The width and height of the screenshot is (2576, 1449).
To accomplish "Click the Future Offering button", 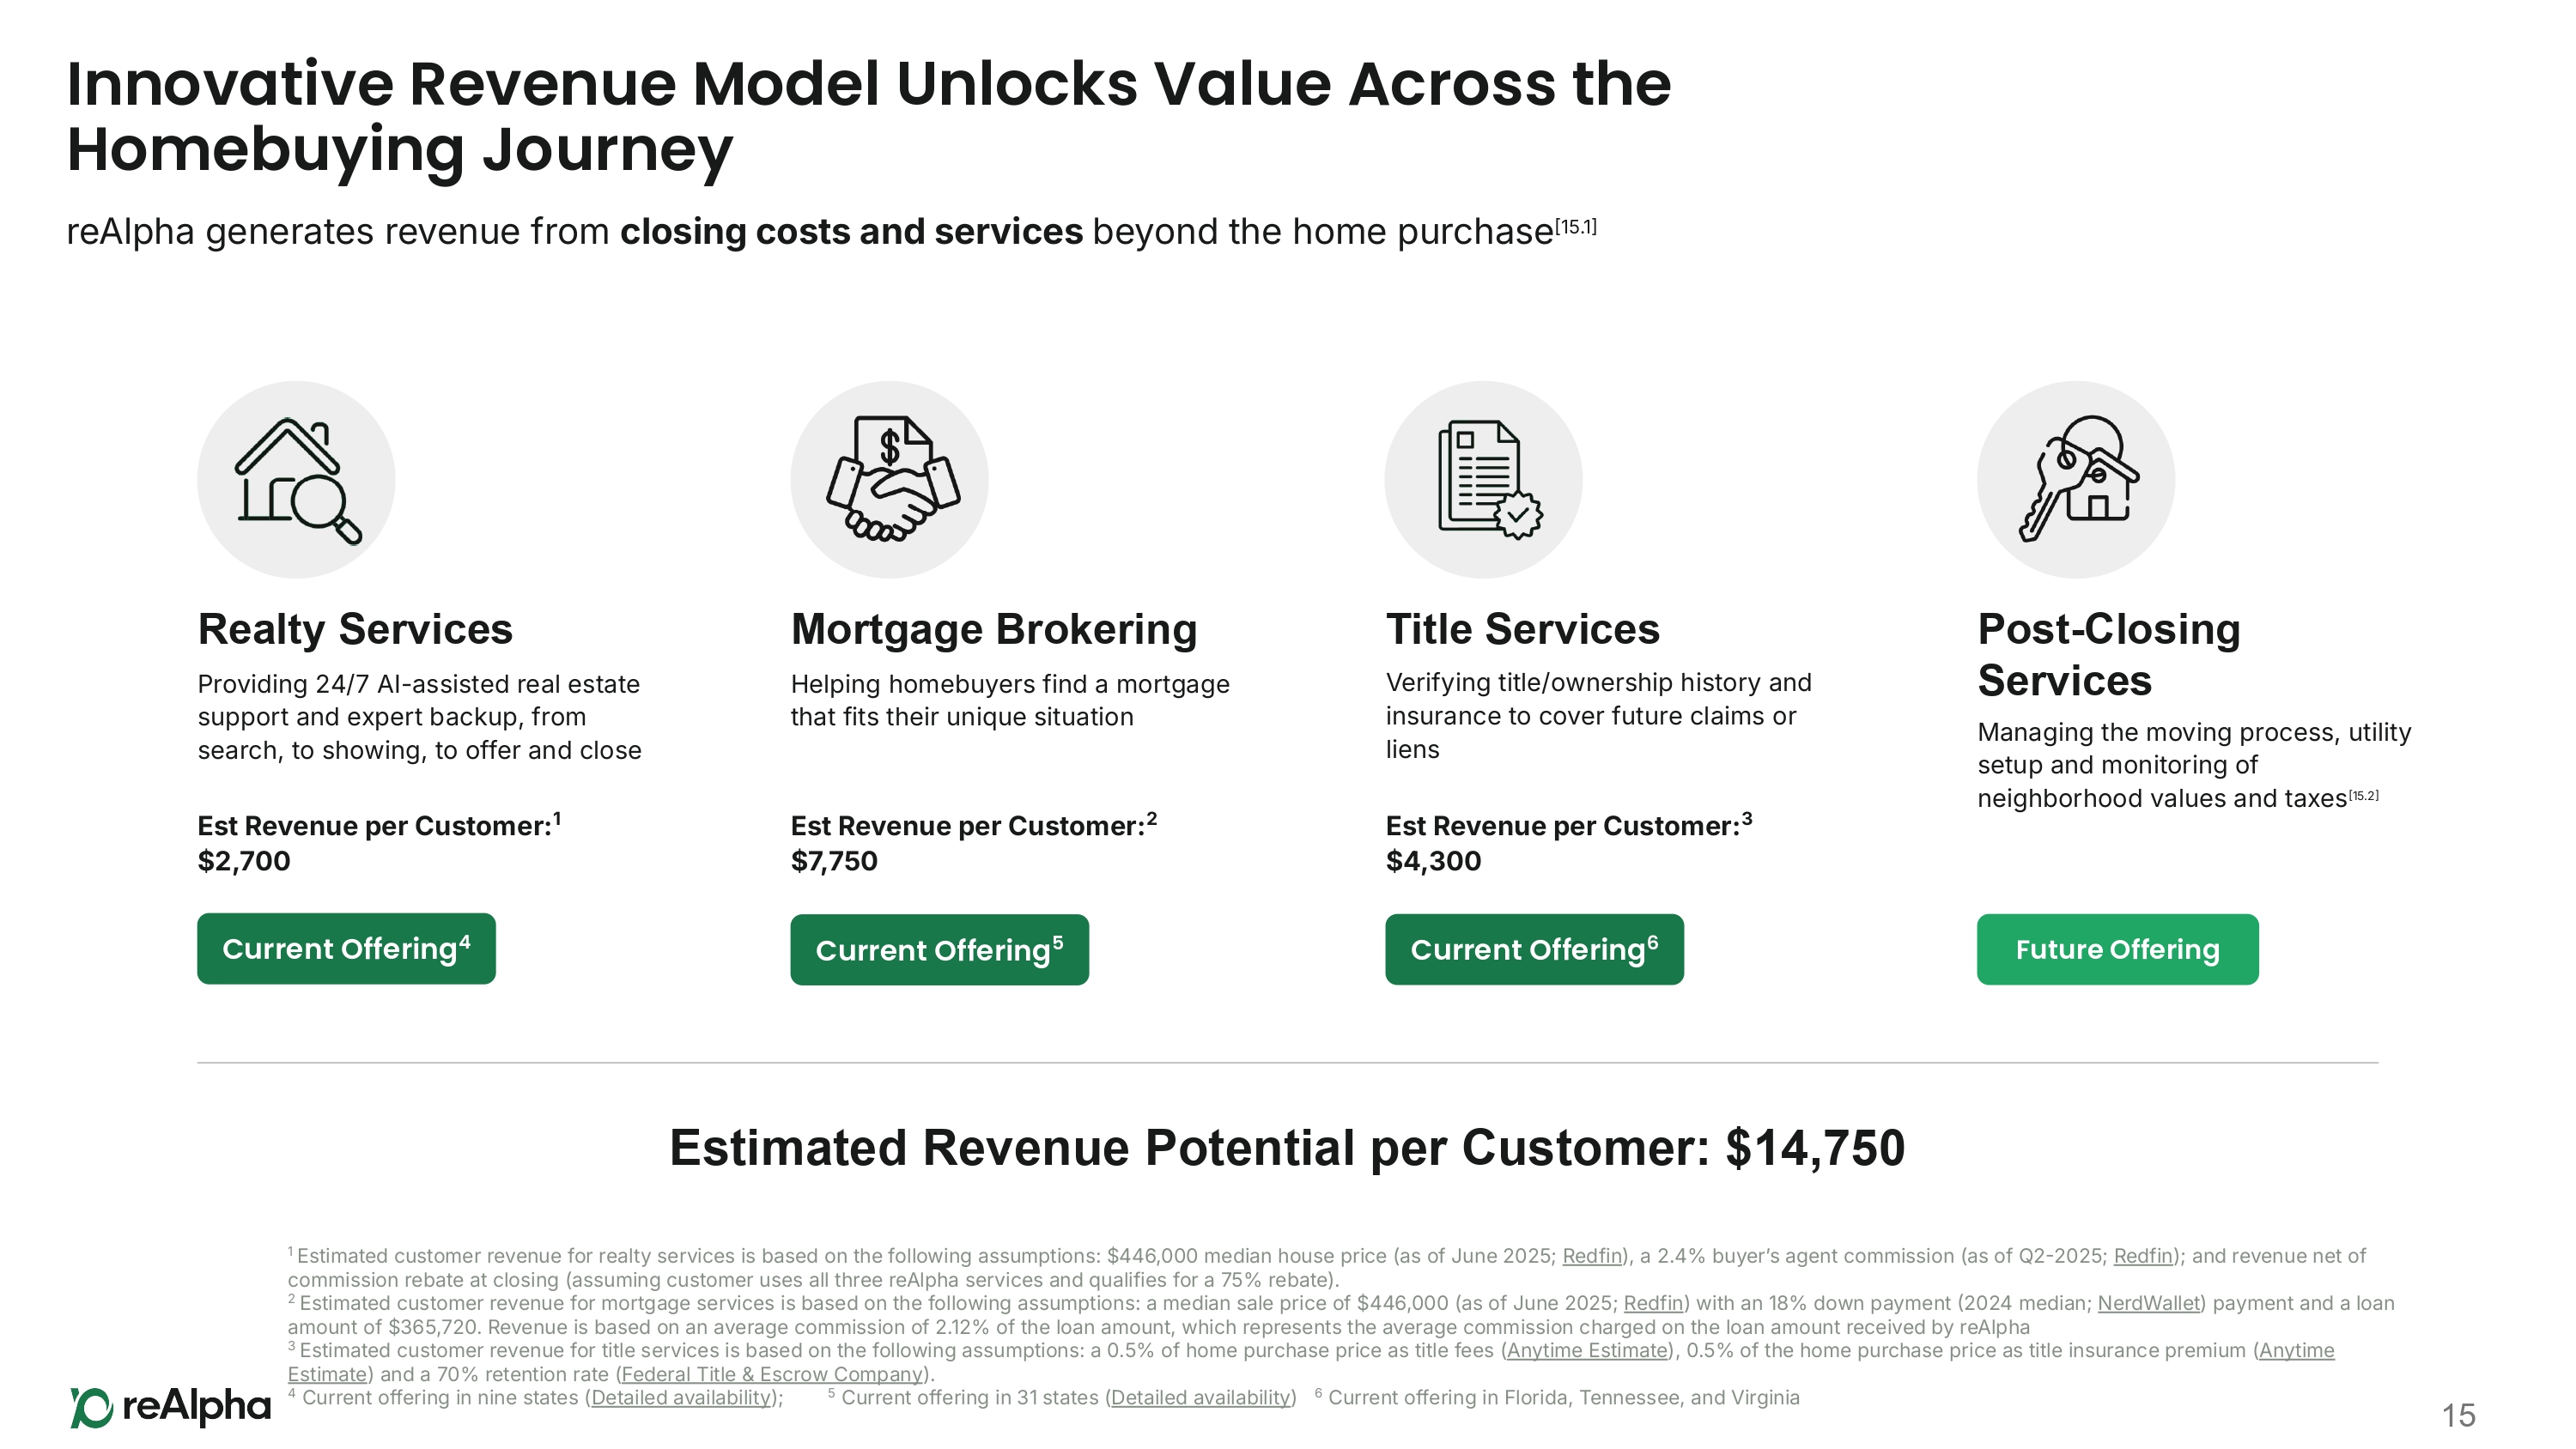I will 2117,949.
